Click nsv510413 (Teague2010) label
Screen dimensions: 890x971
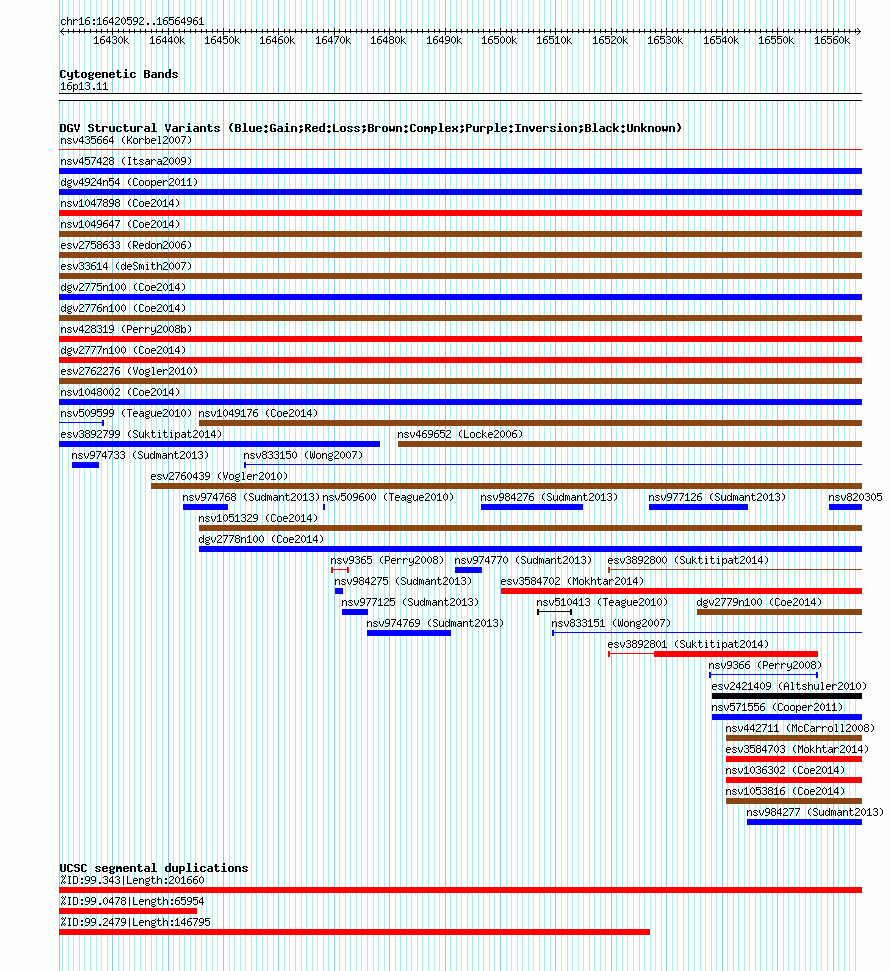pos(601,603)
